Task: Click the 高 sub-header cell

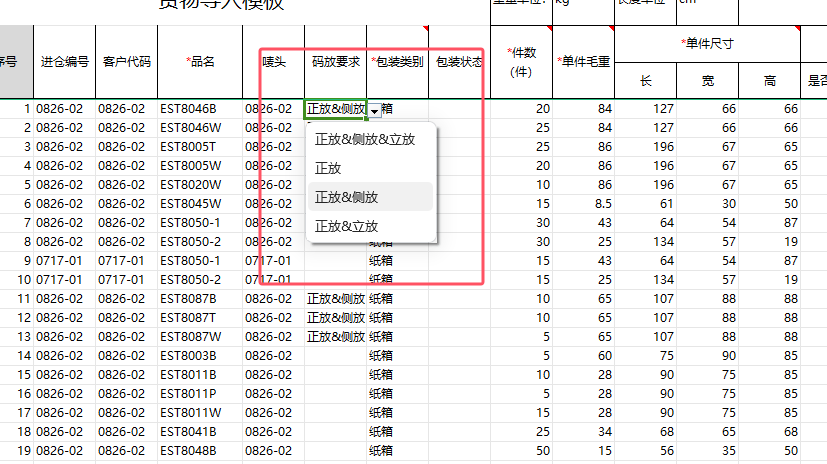Action: pyautogui.click(x=770, y=81)
